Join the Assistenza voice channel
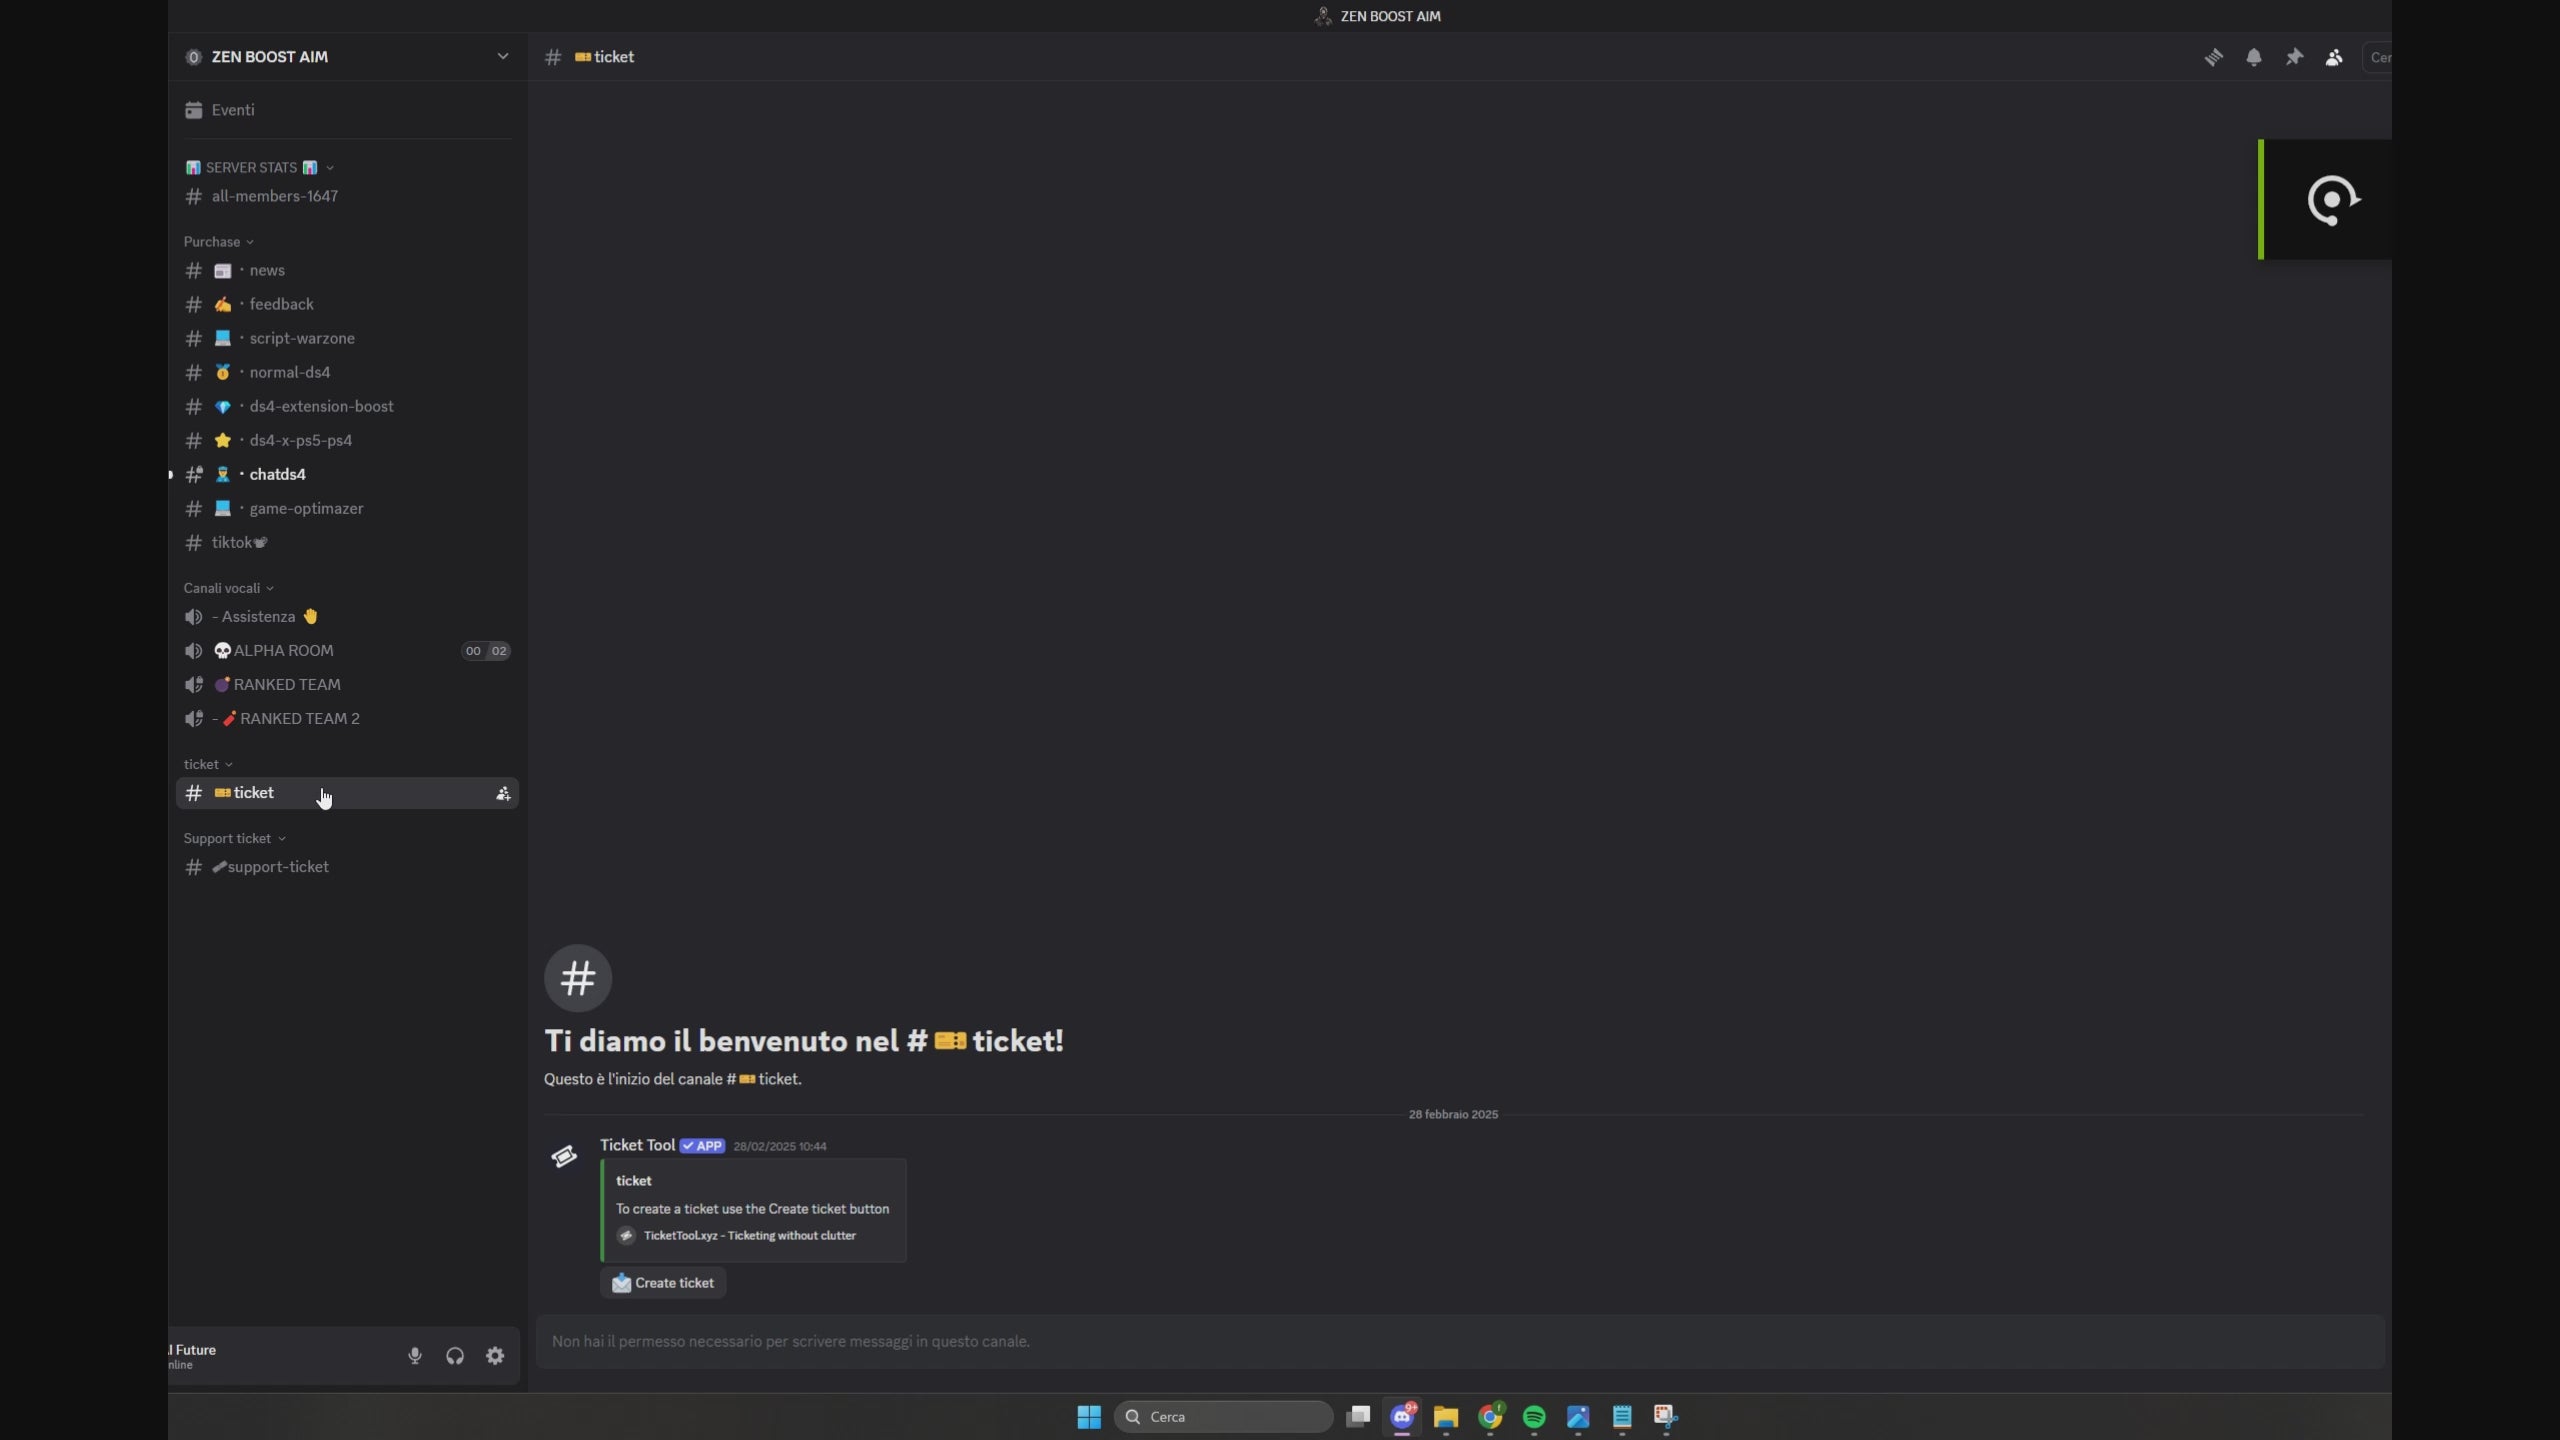This screenshot has width=2560, height=1440. pos(346,616)
